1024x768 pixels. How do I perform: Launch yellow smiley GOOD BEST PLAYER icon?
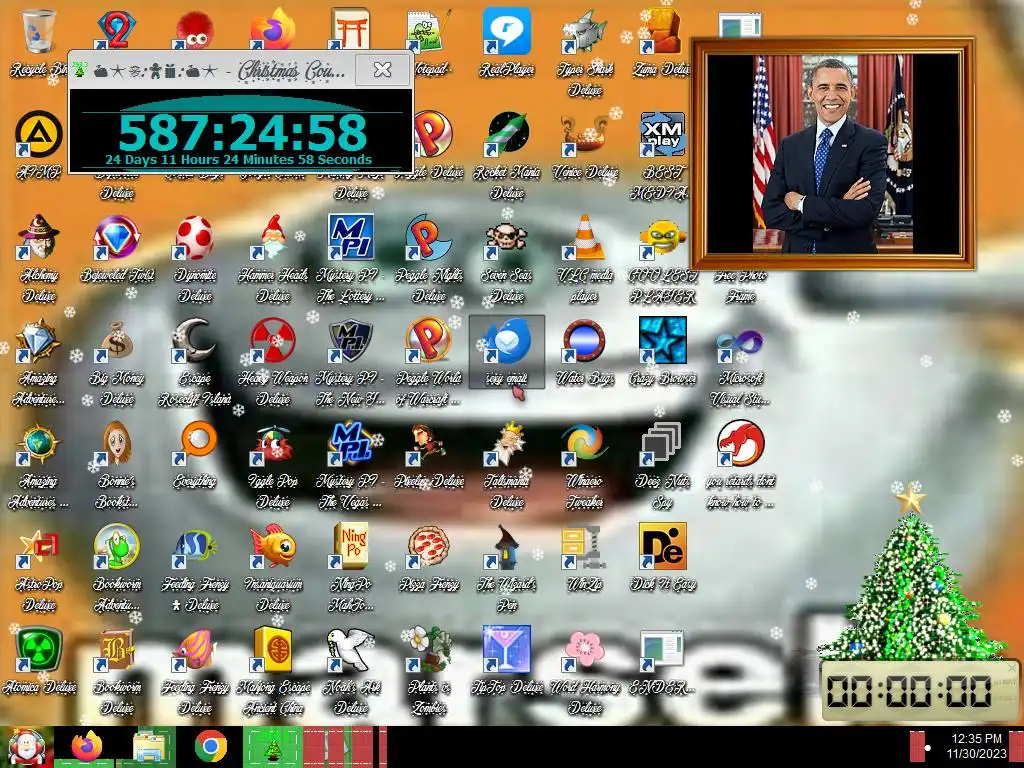662,236
